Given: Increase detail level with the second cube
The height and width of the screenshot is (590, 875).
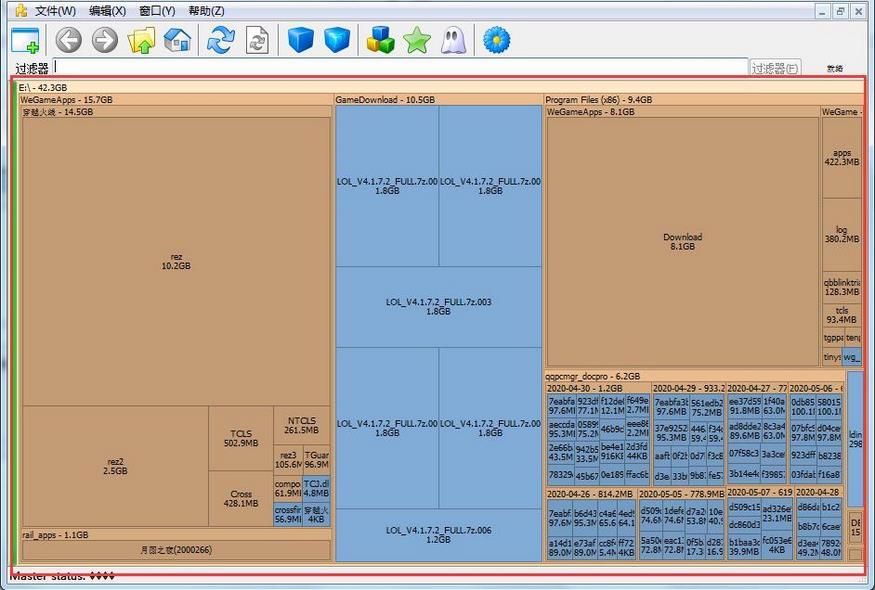Looking at the screenshot, I should 337,40.
